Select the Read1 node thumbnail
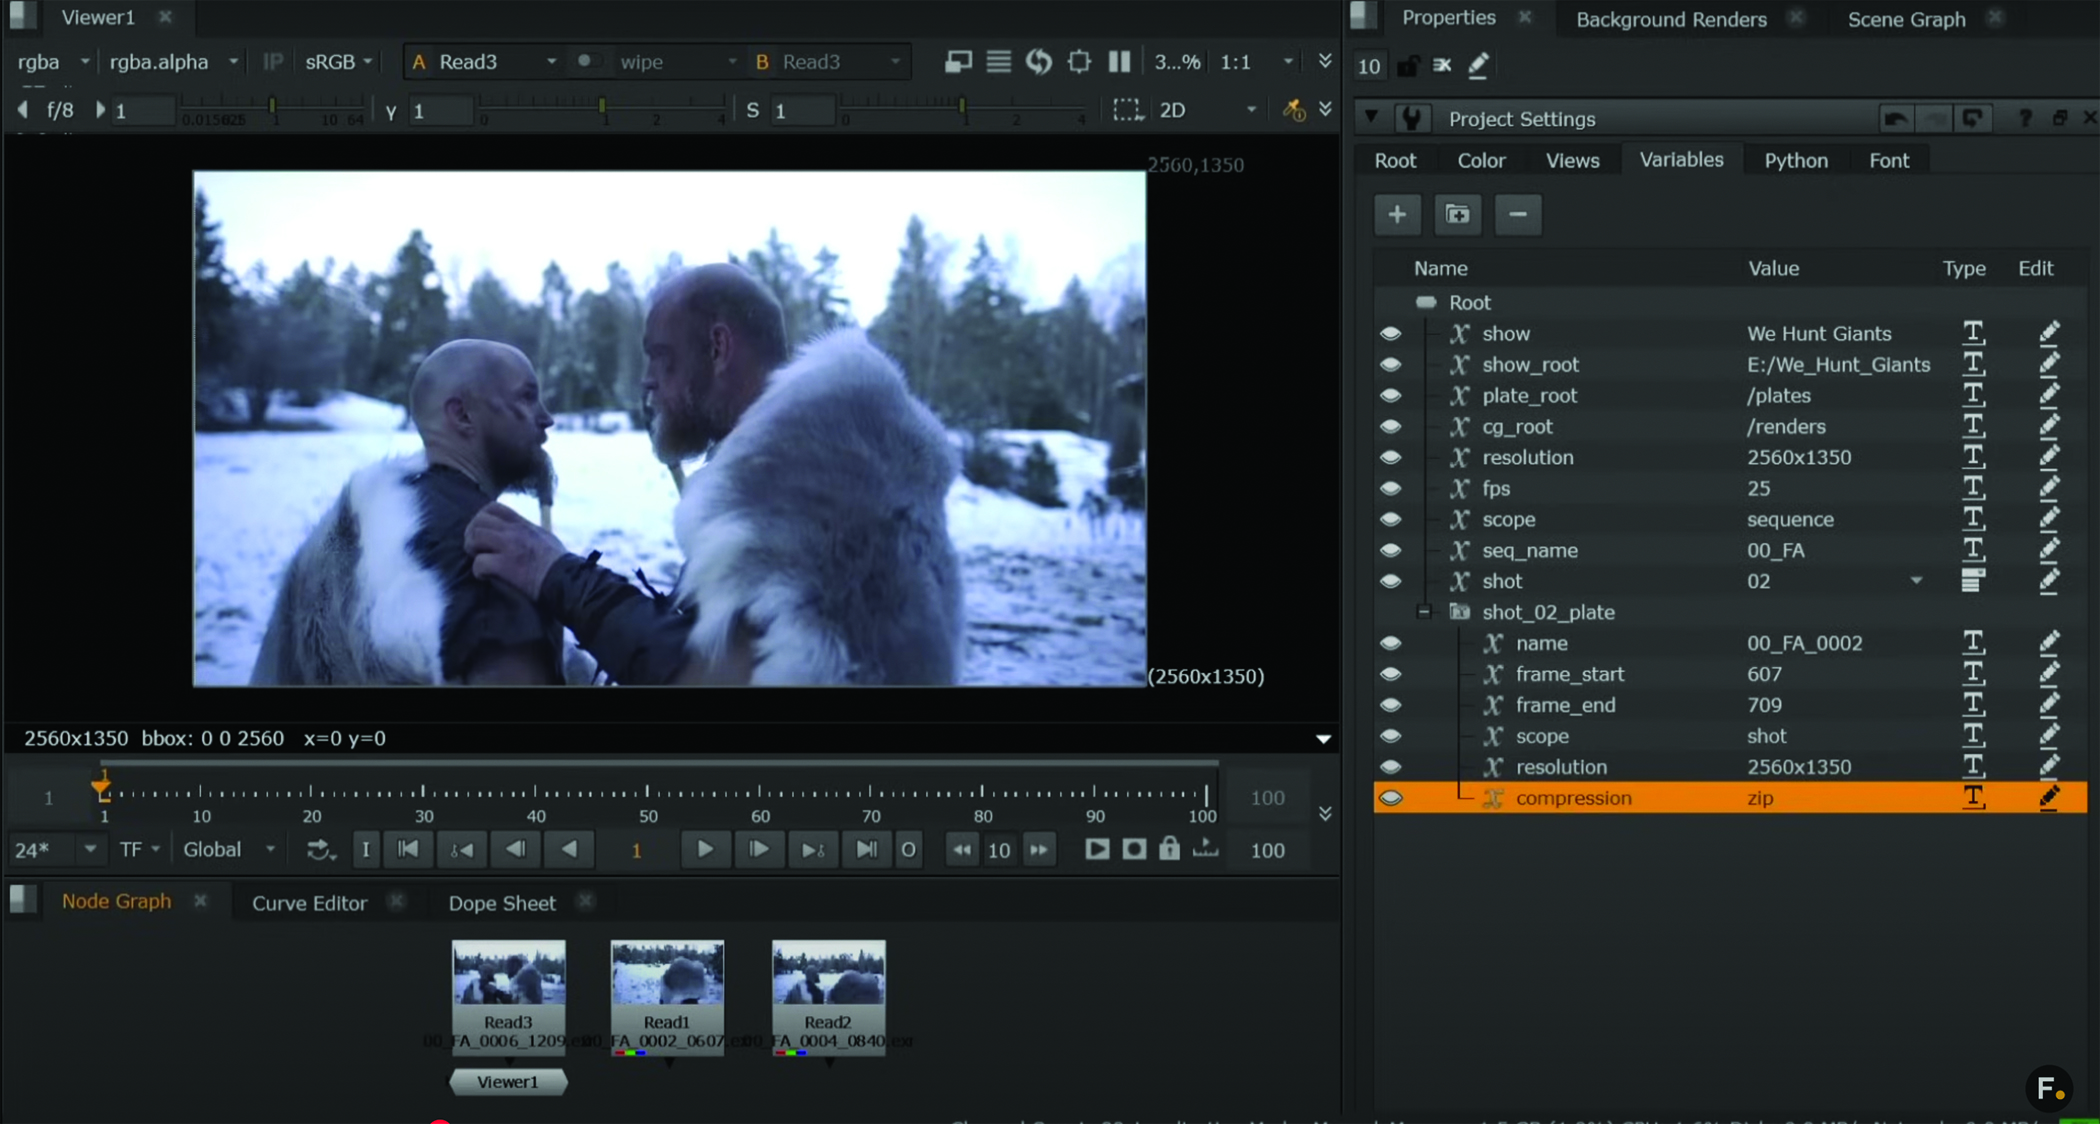Screen dimensions: 2100x1124 coord(667,973)
